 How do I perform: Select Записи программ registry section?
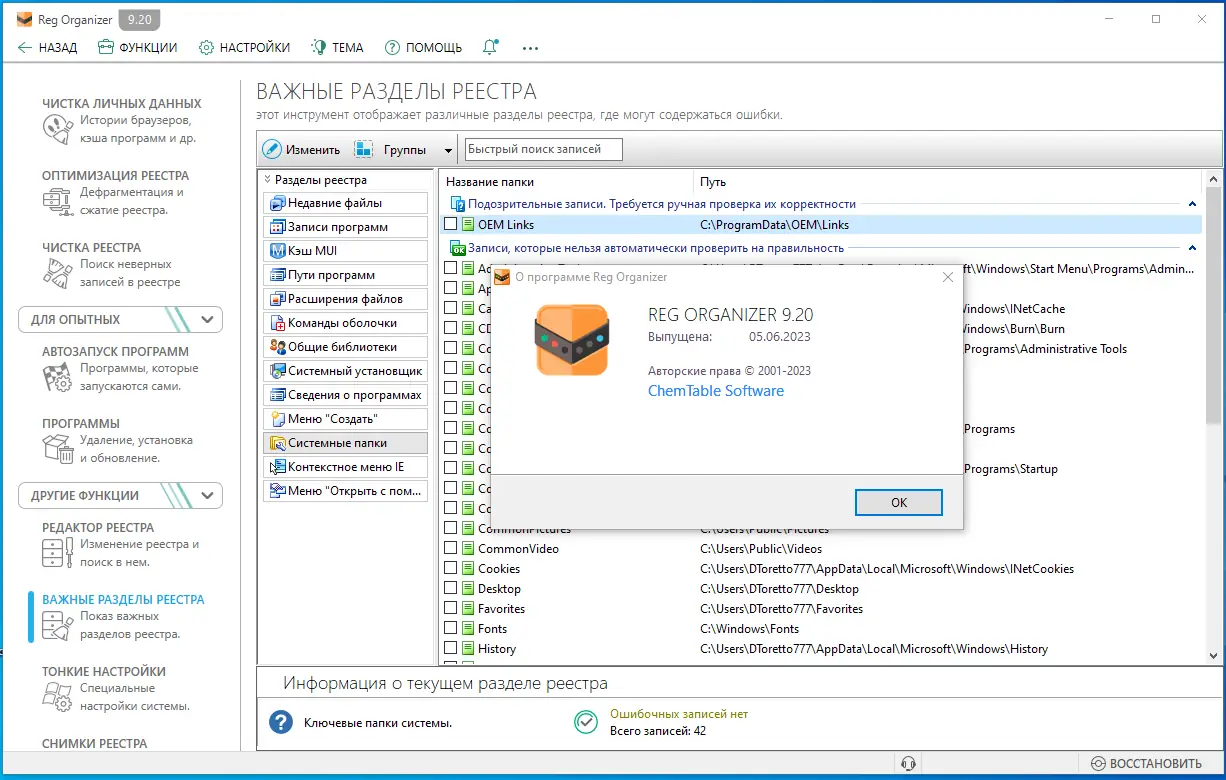(x=345, y=227)
